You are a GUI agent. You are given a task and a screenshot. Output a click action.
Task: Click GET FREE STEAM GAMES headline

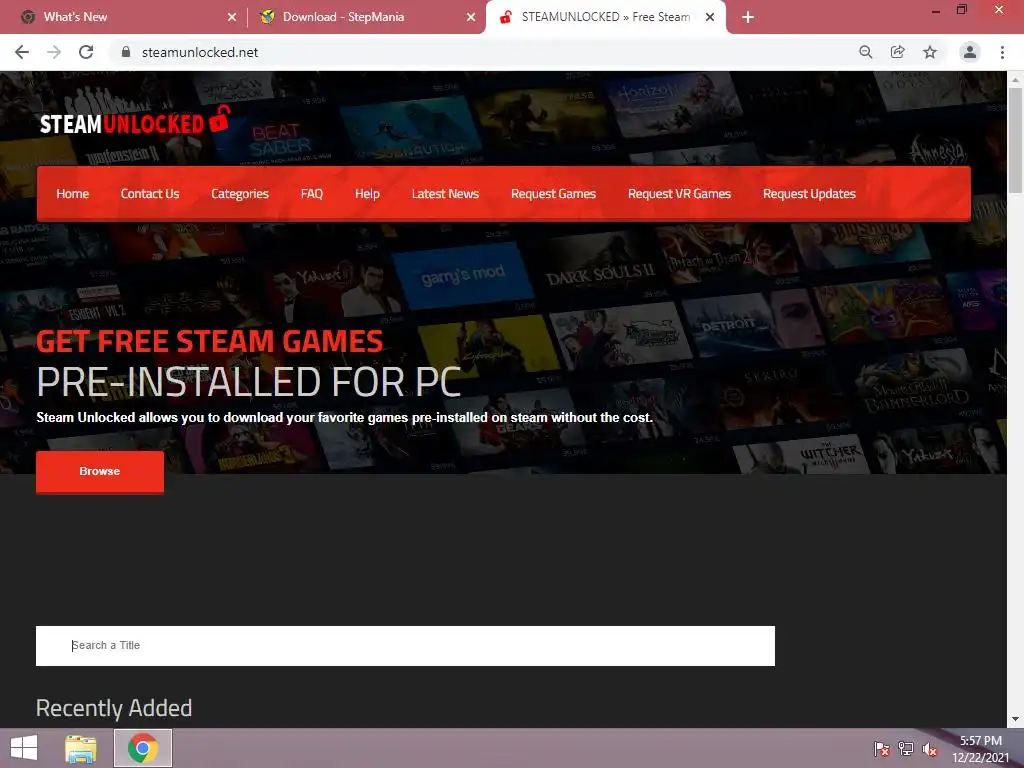point(210,342)
